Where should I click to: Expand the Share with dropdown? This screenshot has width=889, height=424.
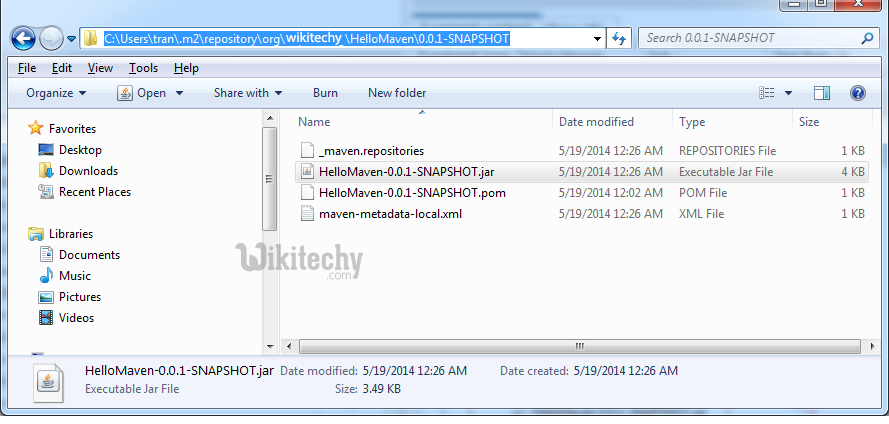[248, 93]
